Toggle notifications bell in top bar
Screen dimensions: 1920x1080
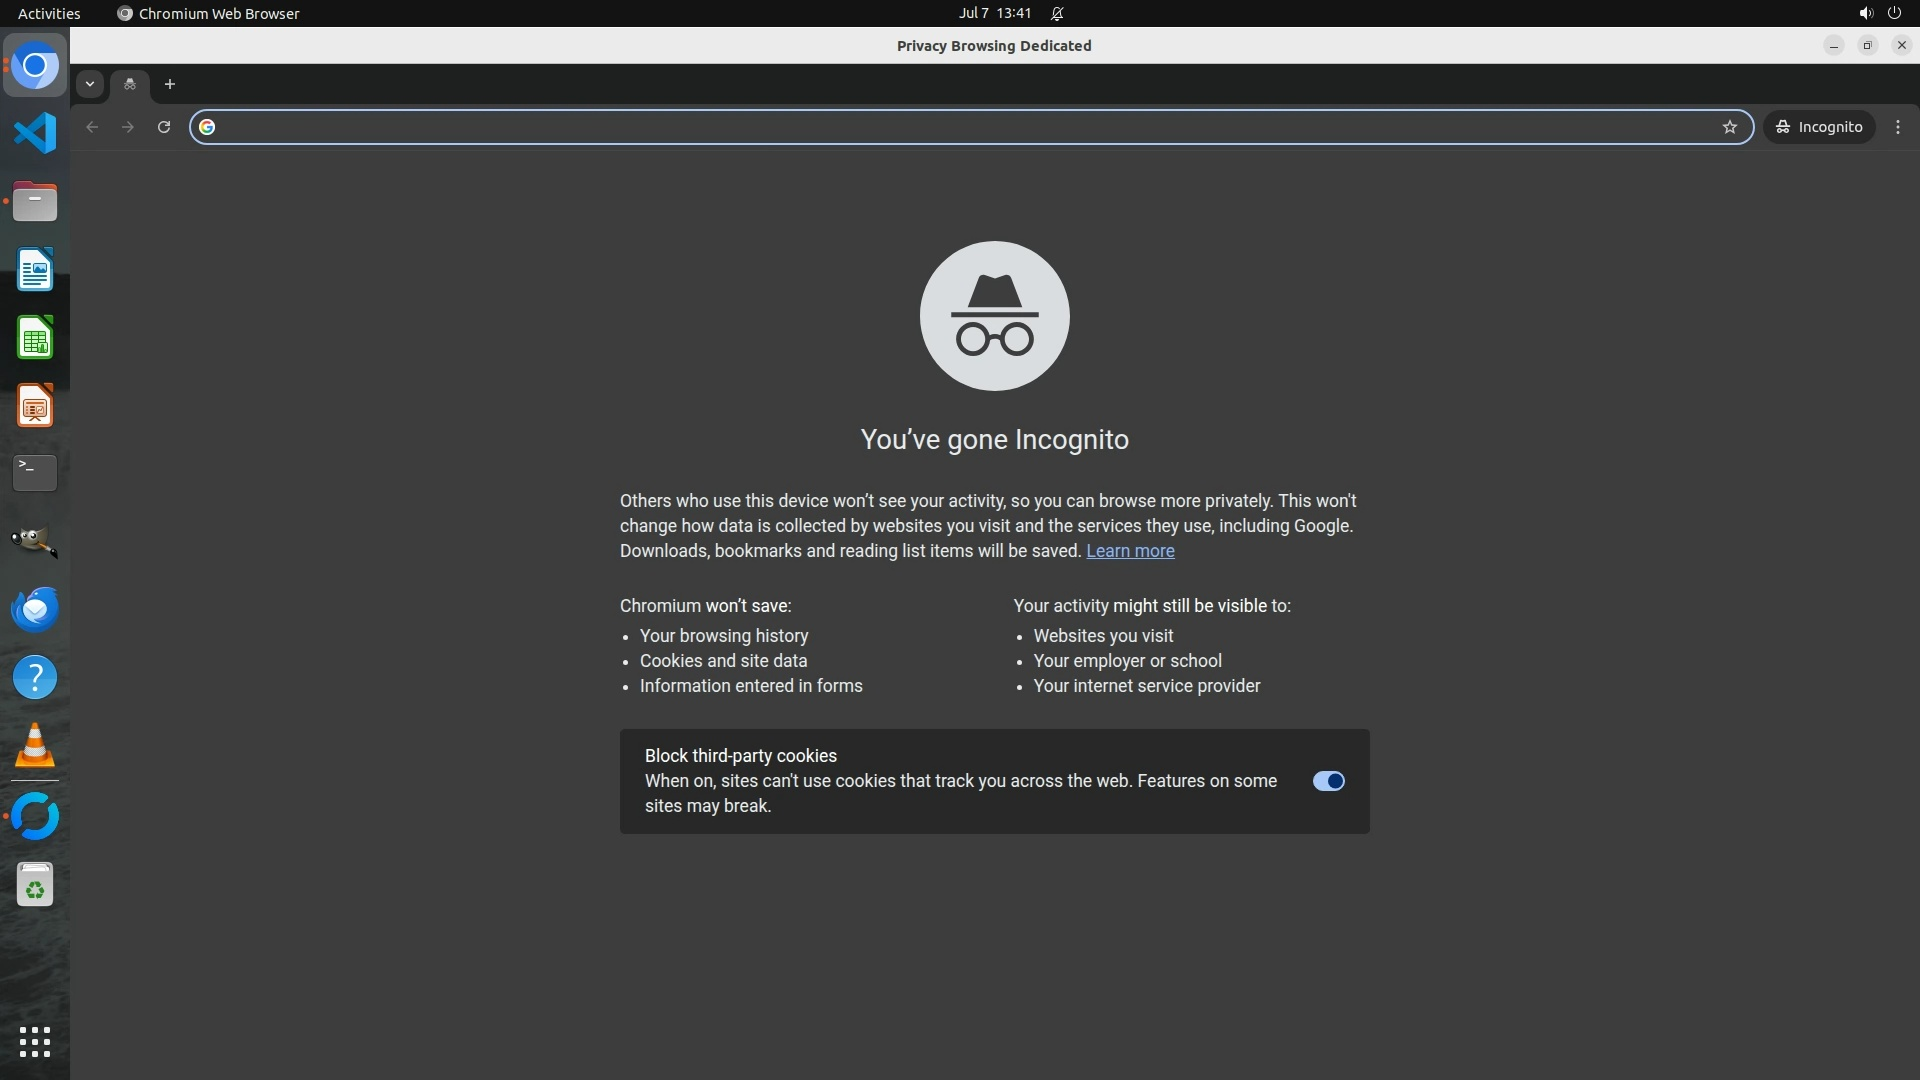point(1057,13)
